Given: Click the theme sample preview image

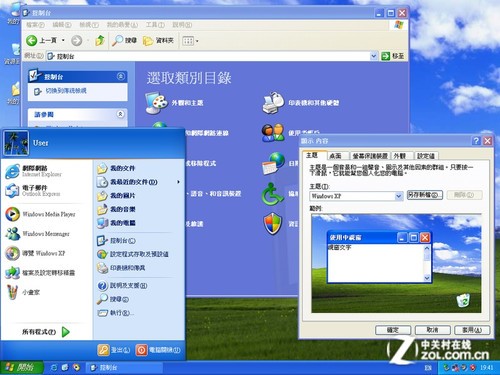Looking at the screenshot, I should 396,263.
